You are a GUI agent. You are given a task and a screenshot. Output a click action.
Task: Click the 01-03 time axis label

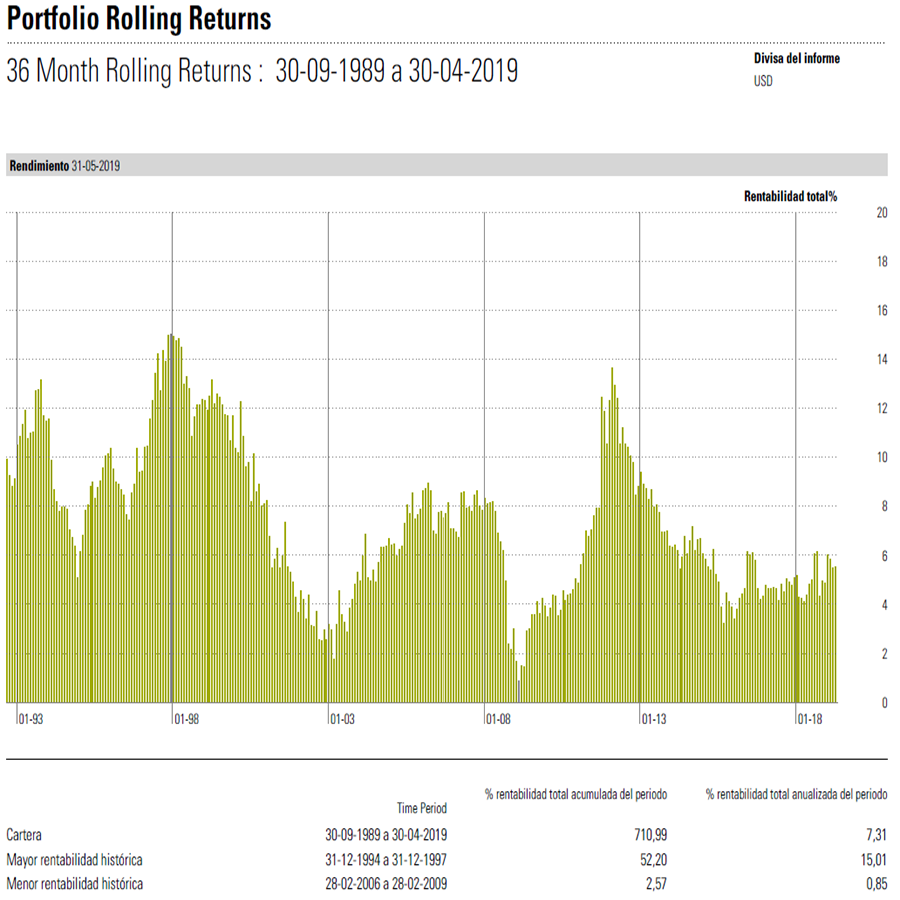pyautogui.click(x=342, y=719)
